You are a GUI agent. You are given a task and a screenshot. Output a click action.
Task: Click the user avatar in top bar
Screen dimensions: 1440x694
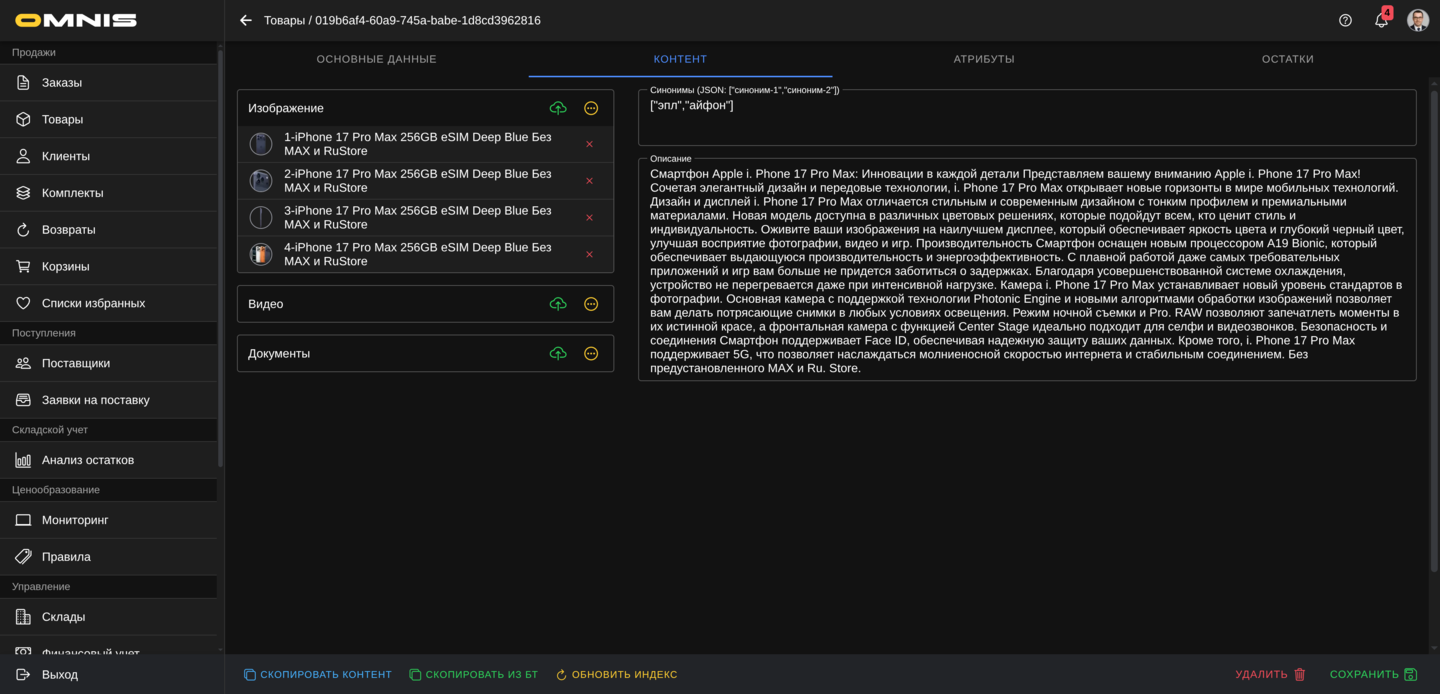pos(1417,20)
